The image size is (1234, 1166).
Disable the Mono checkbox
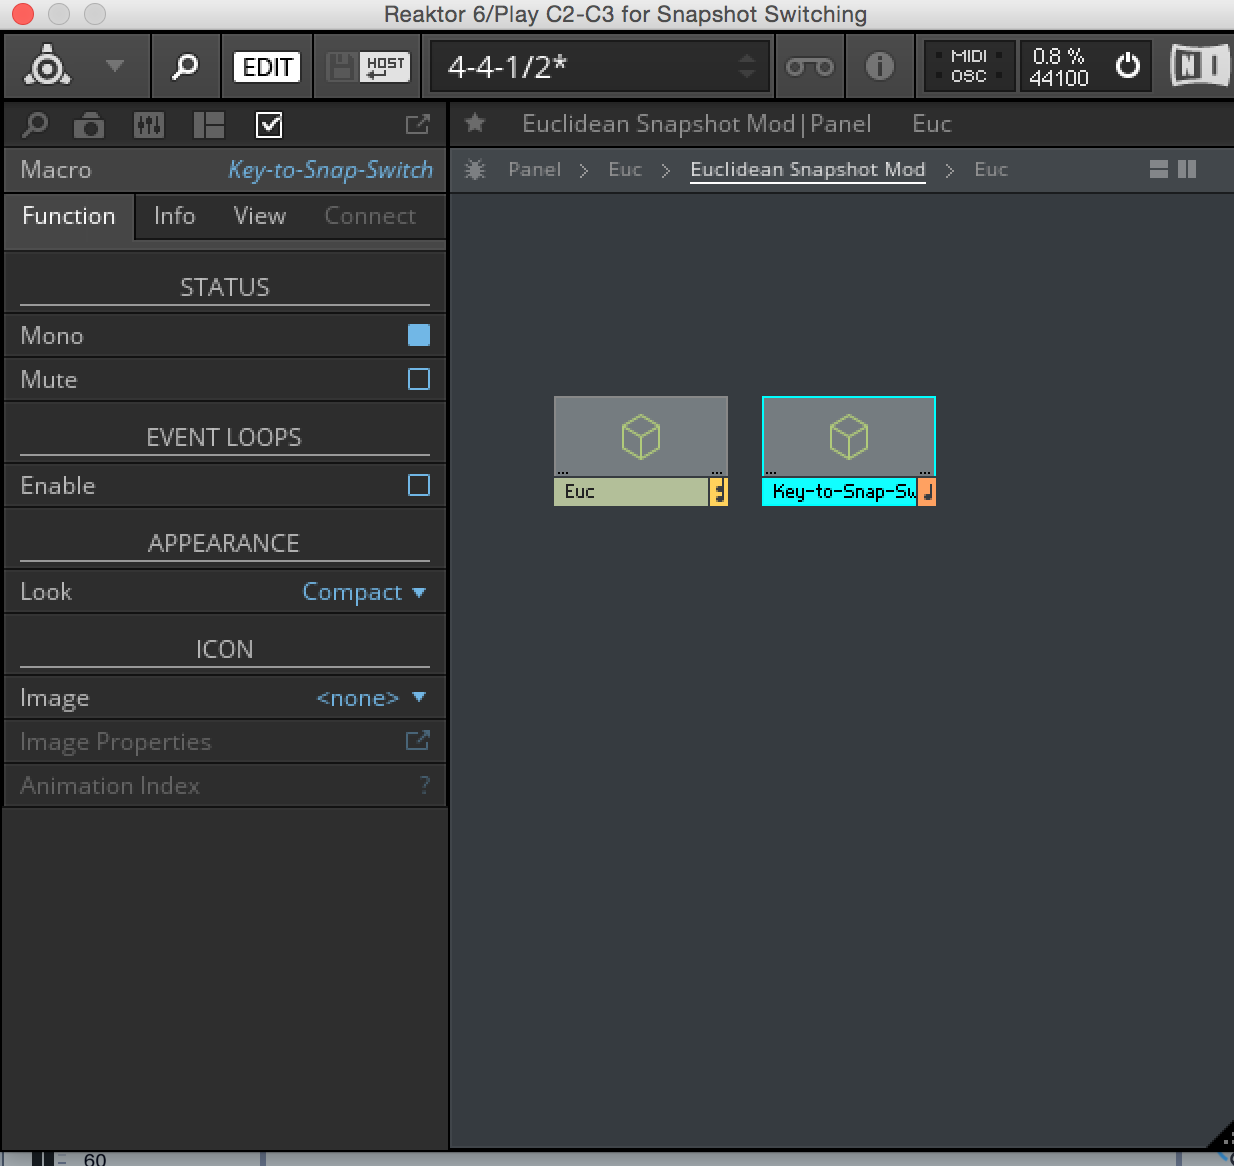click(419, 335)
